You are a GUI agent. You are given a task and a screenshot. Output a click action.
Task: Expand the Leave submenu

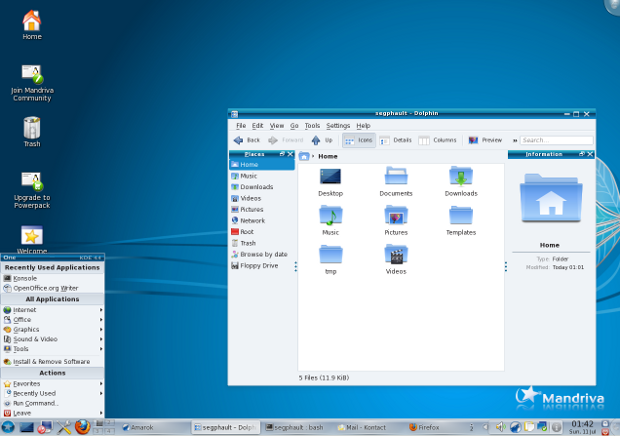(53, 413)
